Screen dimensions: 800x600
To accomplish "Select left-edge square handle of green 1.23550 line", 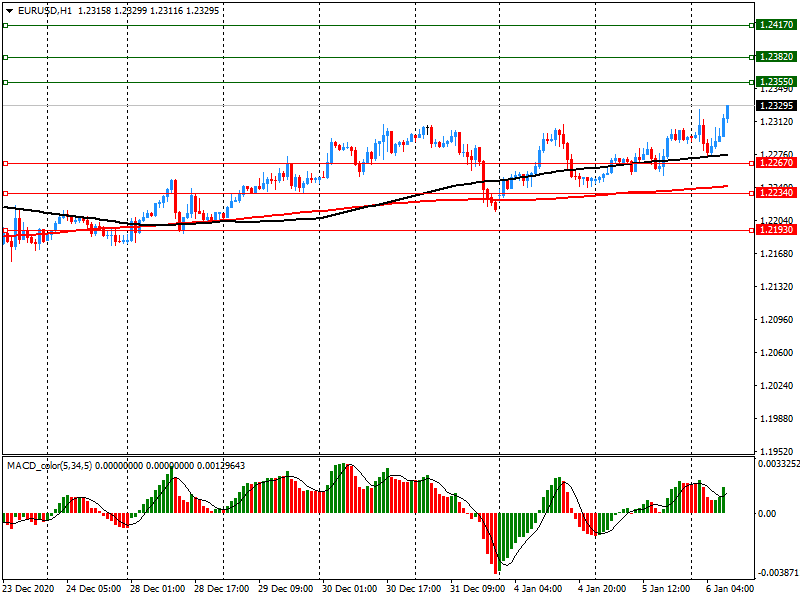I will point(5,82).
